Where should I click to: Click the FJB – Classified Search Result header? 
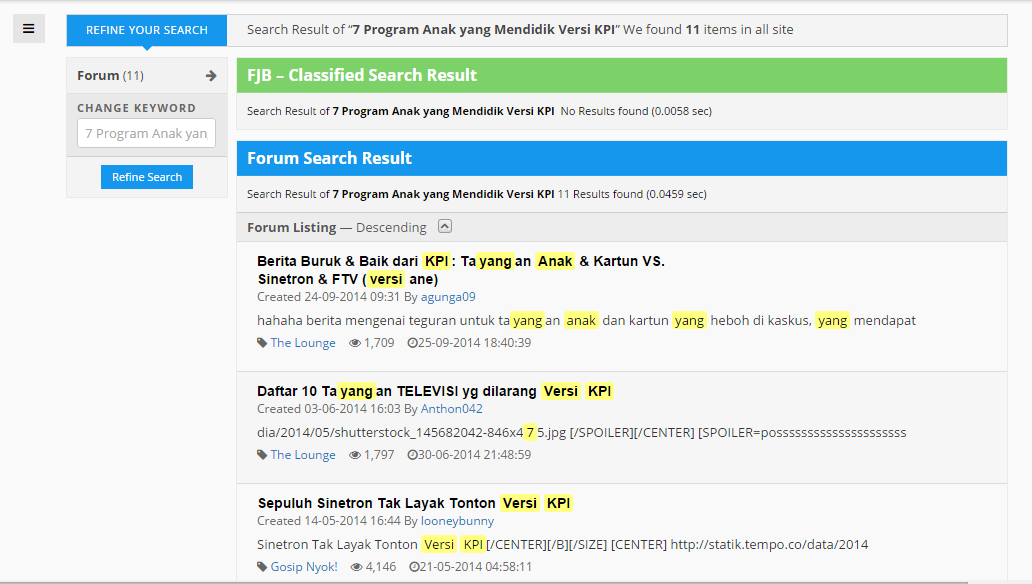click(622, 75)
